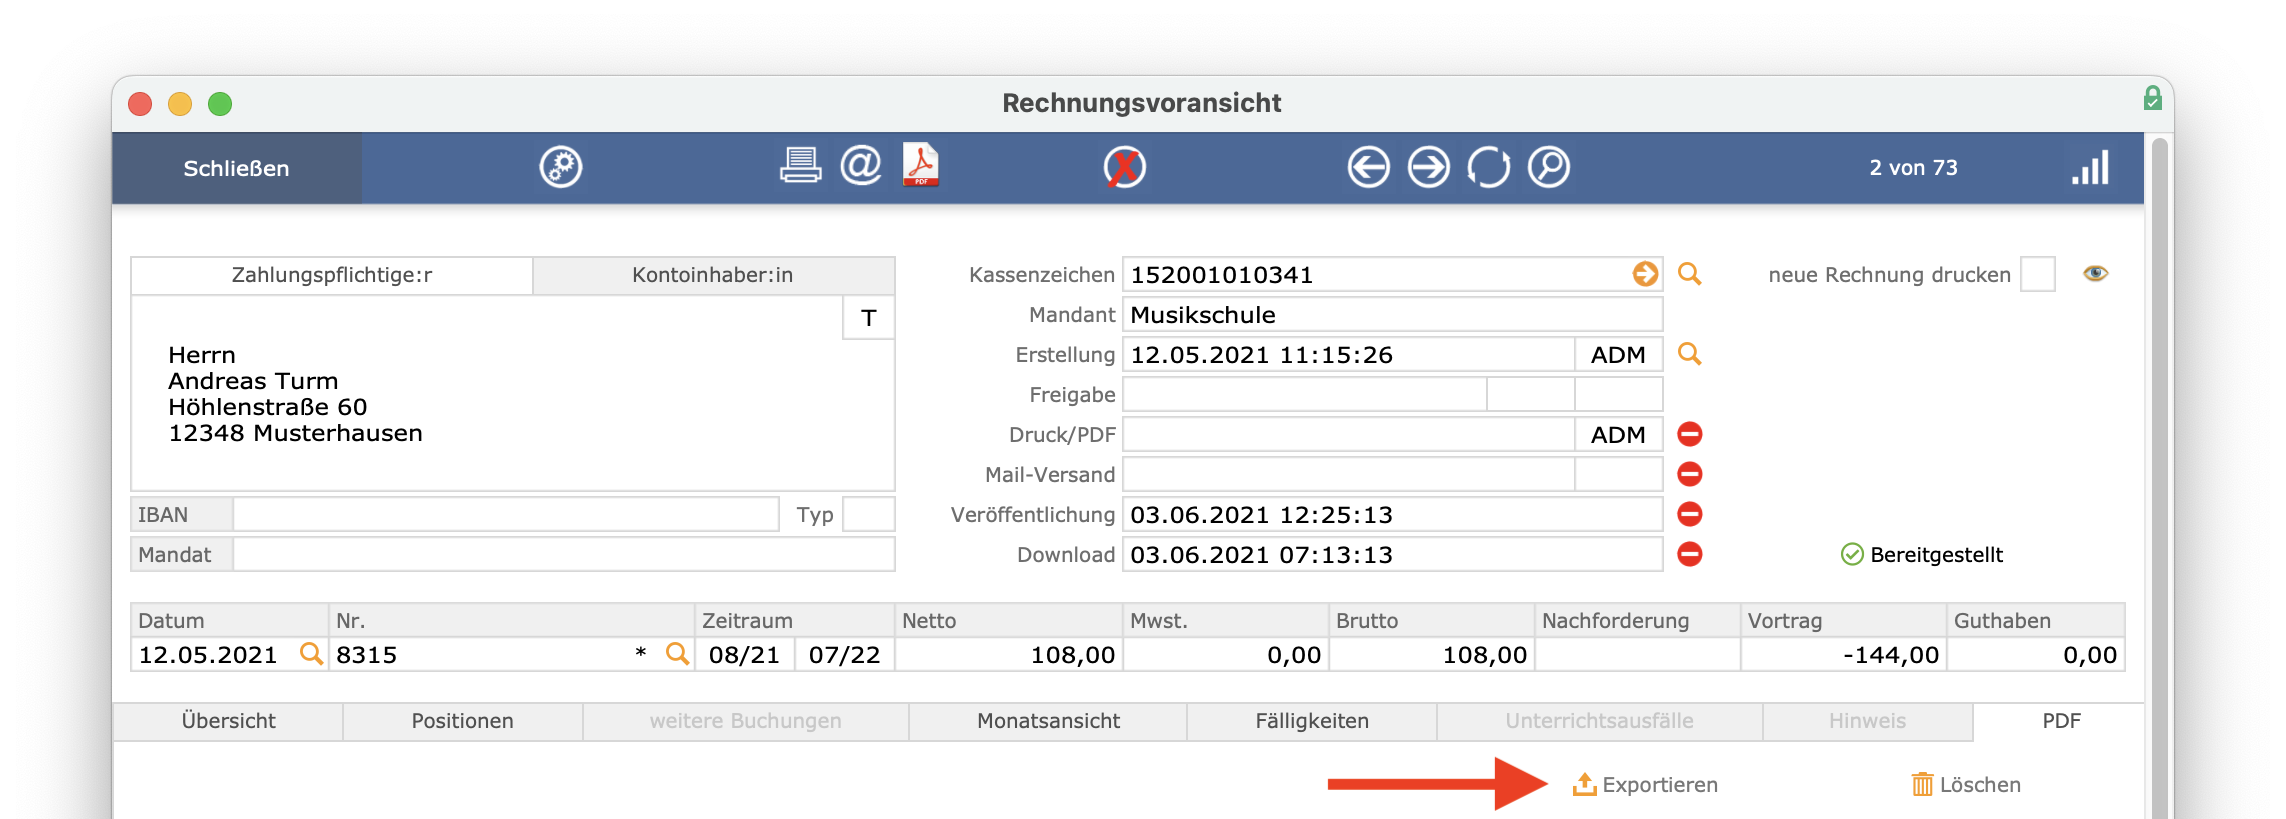This screenshot has width=2286, height=819.
Task: Click magnifier next to Kassenzeichen
Action: (1689, 274)
